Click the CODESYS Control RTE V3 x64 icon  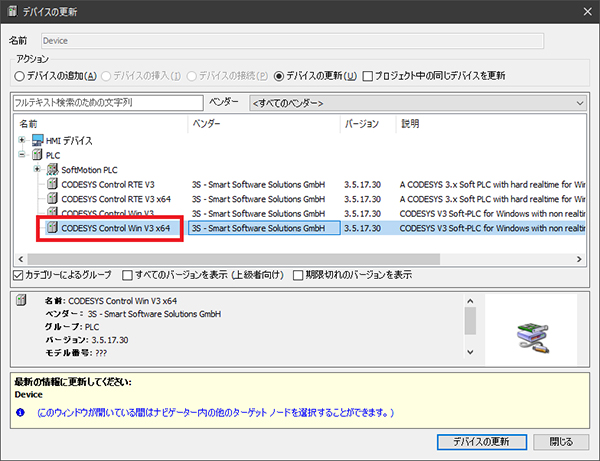(52, 199)
